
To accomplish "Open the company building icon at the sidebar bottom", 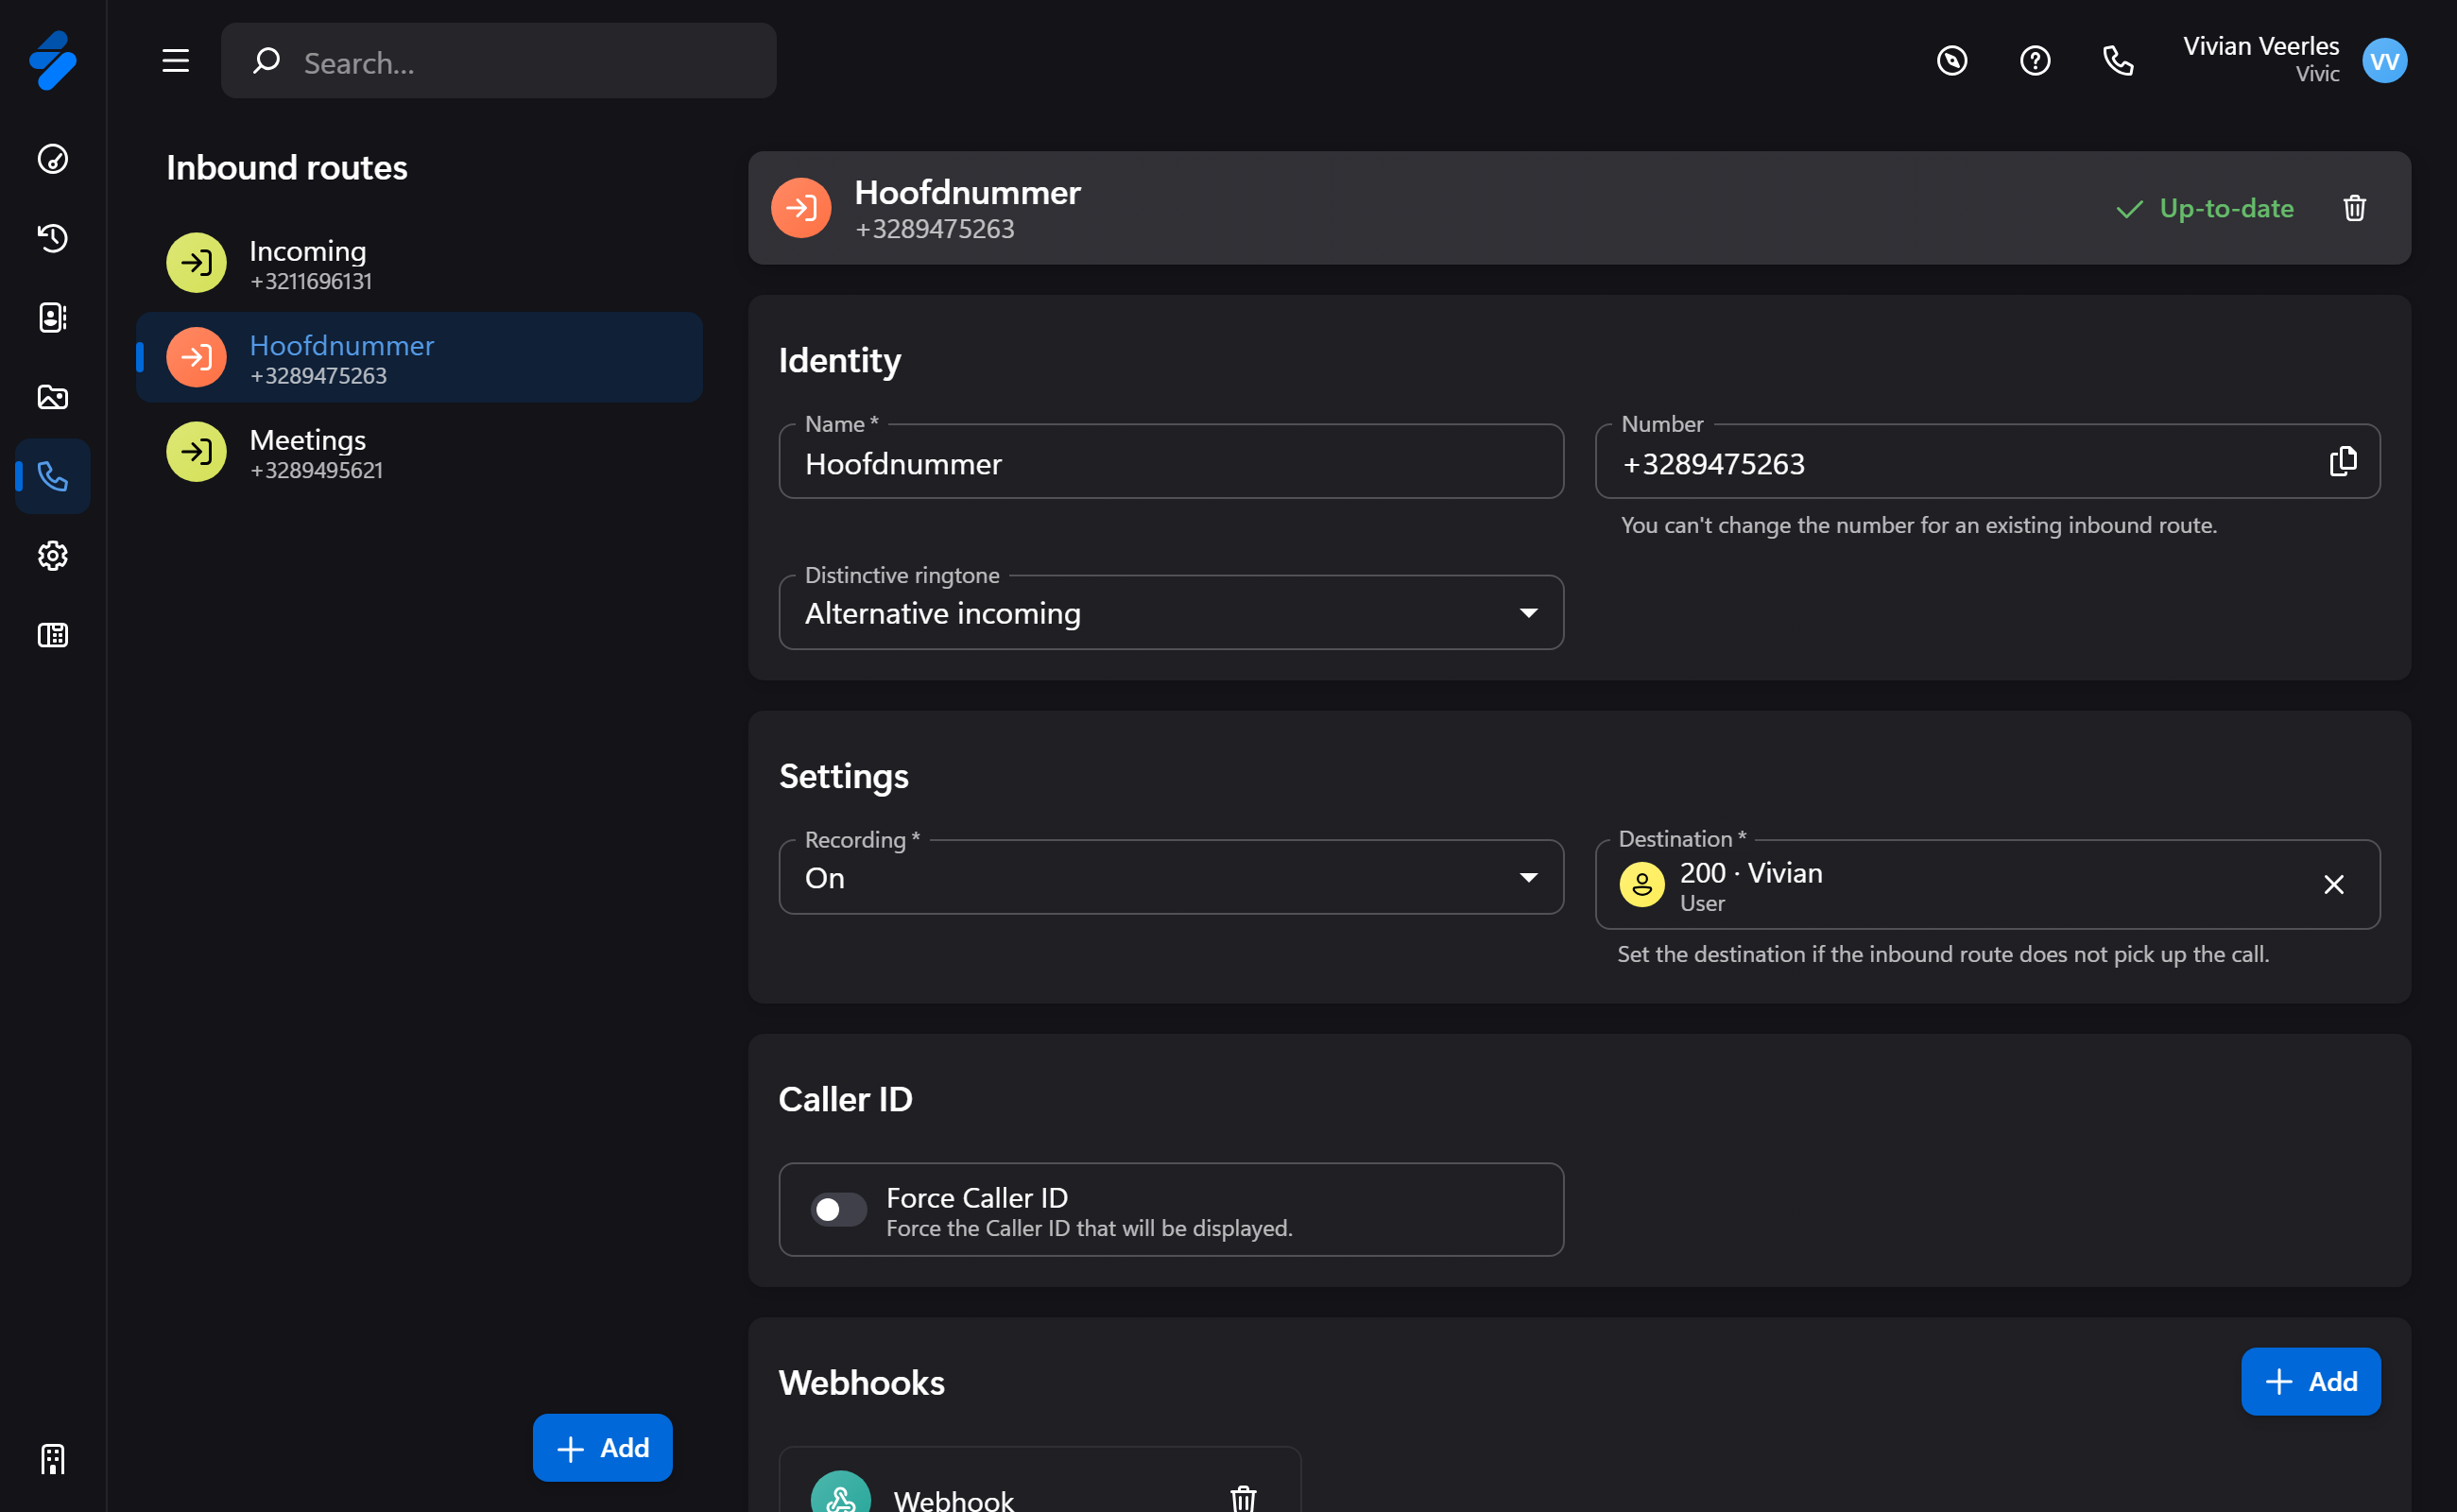I will coord(52,1459).
